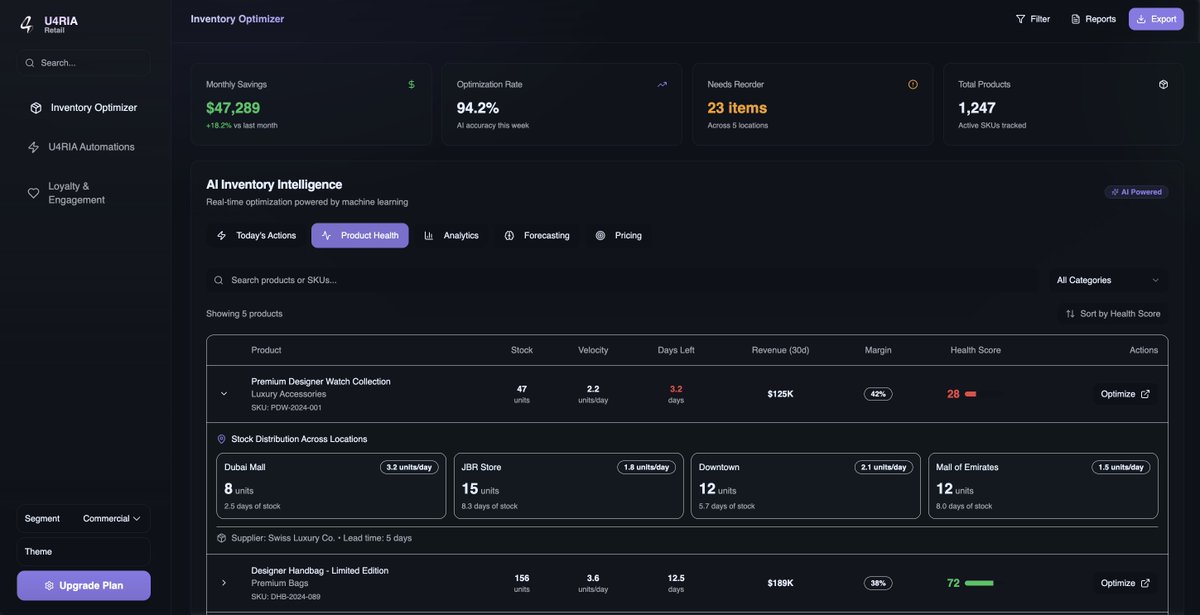Click the Loyalty & Engagement heart icon

[34, 193]
